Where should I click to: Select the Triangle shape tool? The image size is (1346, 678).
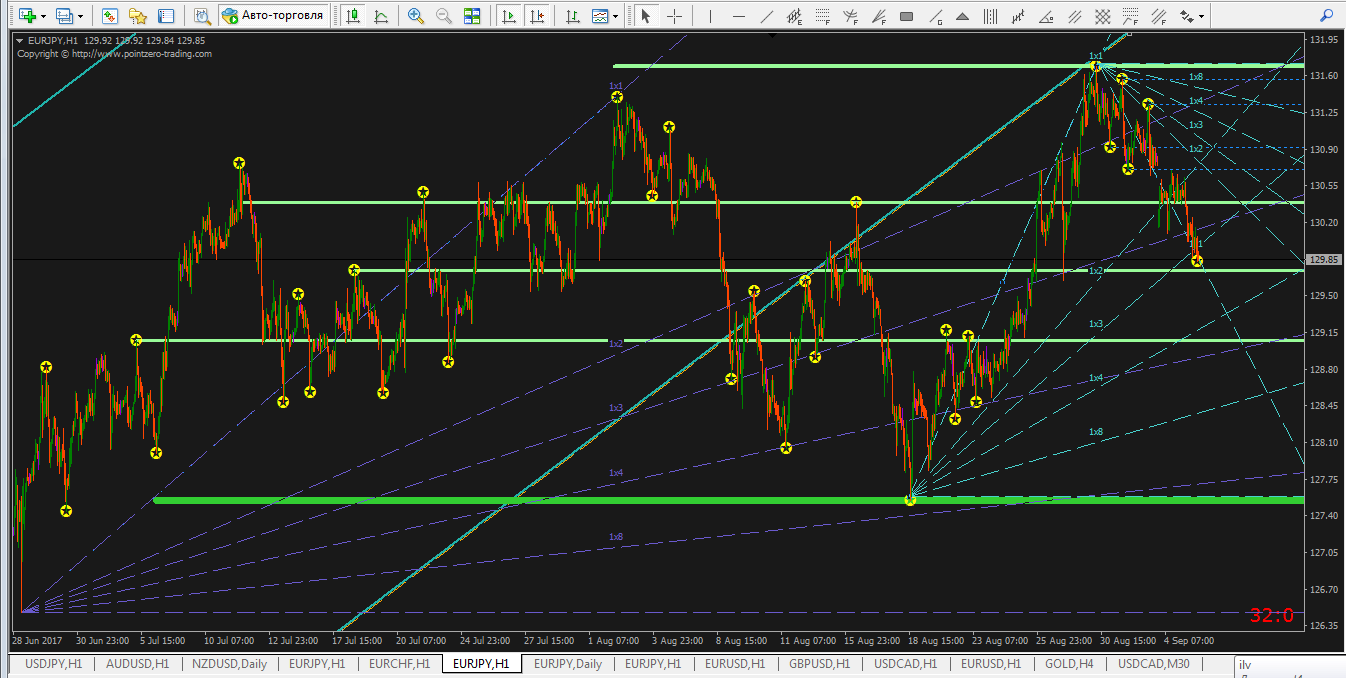(x=963, y=16)
